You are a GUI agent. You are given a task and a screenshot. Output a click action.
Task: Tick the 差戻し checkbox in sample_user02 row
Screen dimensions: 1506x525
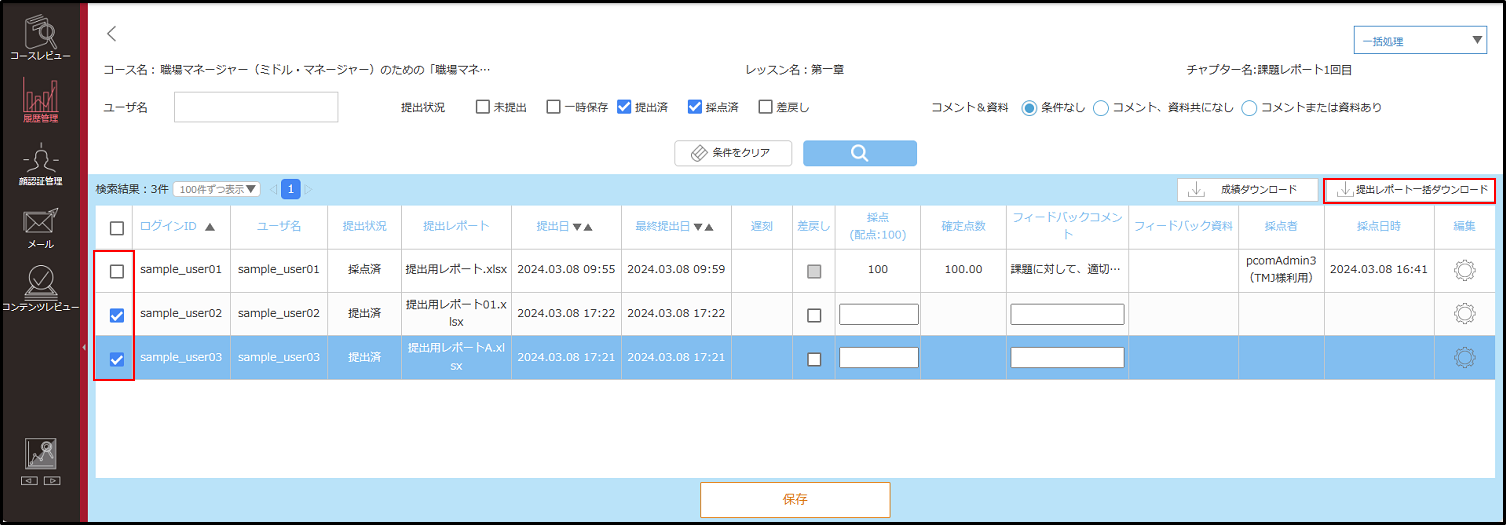[x=814, y=315]
